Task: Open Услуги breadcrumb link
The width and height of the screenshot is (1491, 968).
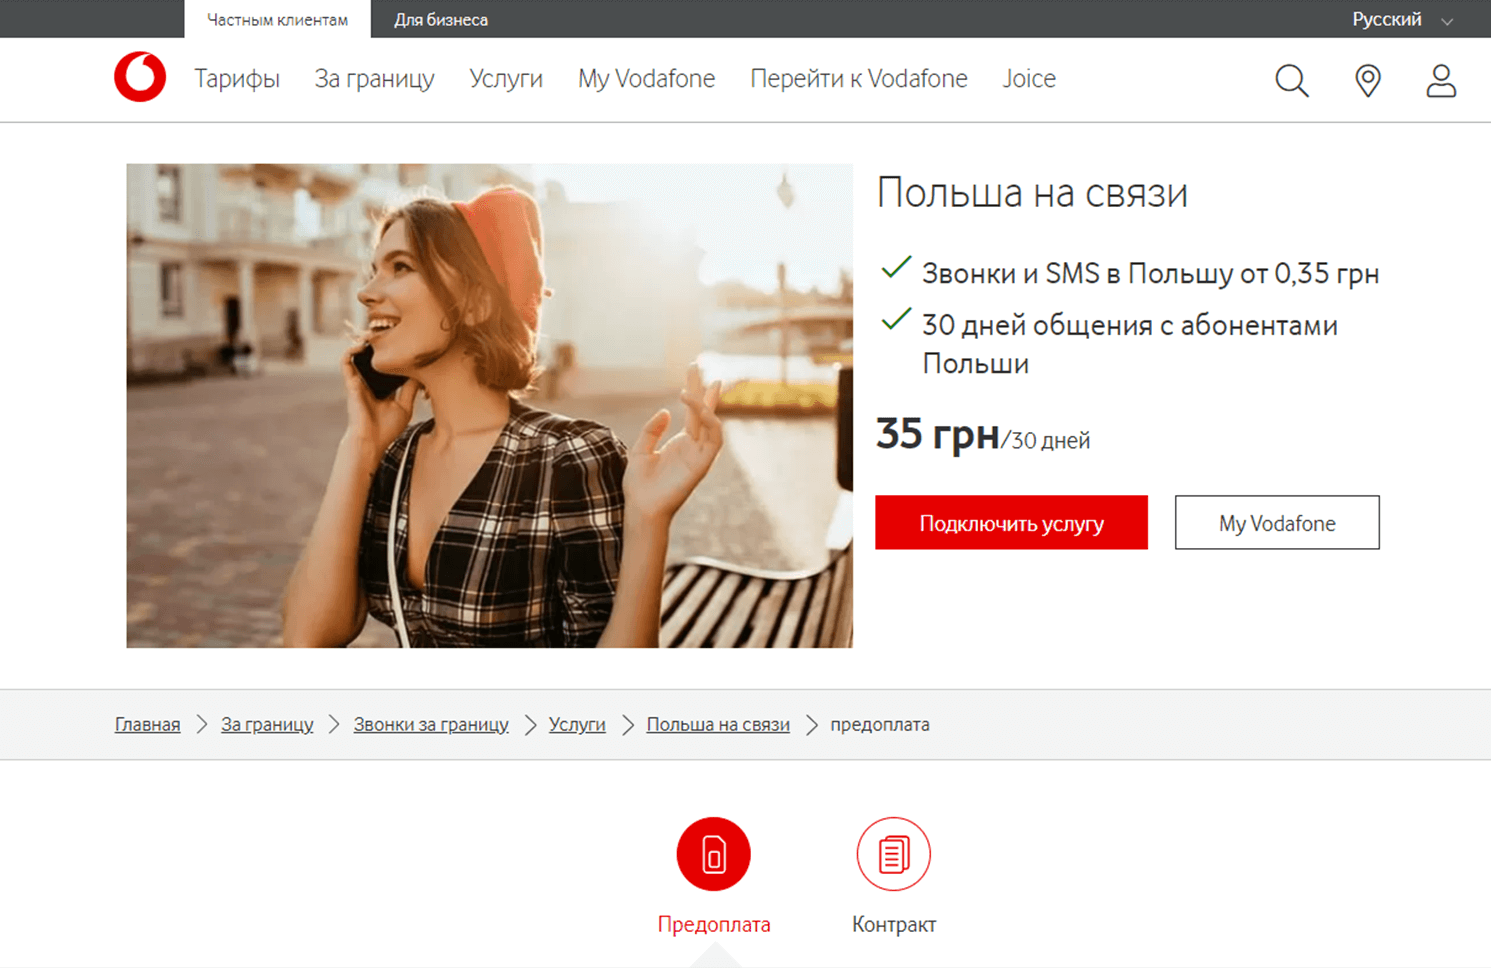Action: 577,724
